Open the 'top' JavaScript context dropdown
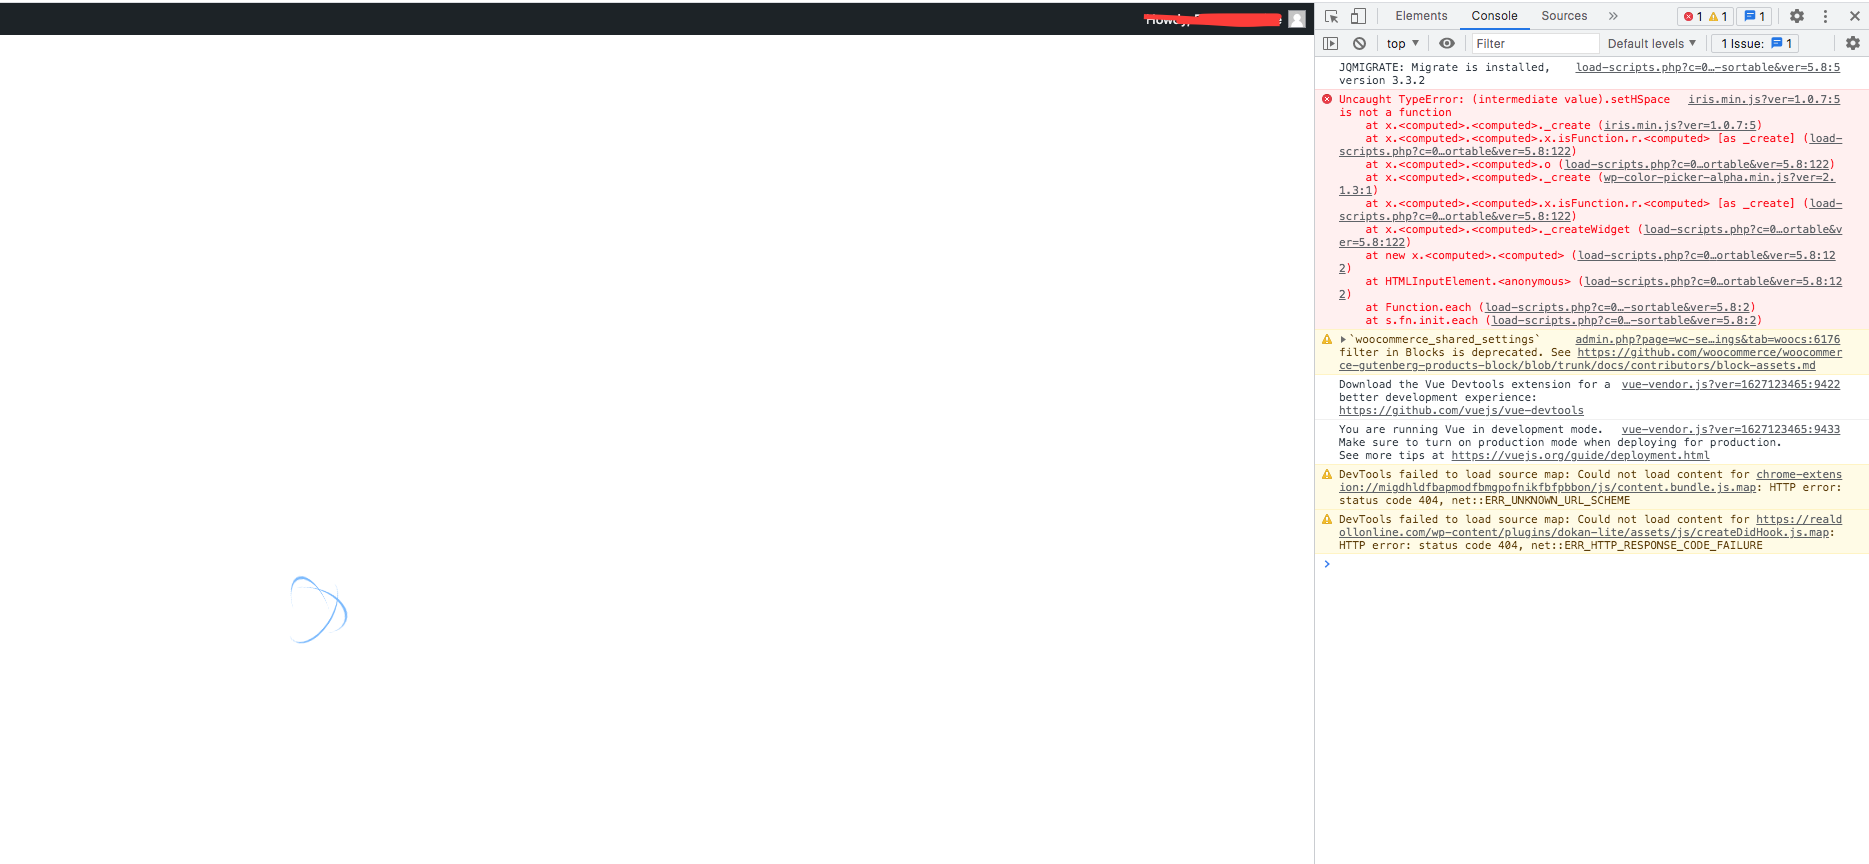Image resolution: width=1869 pixels, height=864 pixels. pyautogui.click(x=1402, y=43)
